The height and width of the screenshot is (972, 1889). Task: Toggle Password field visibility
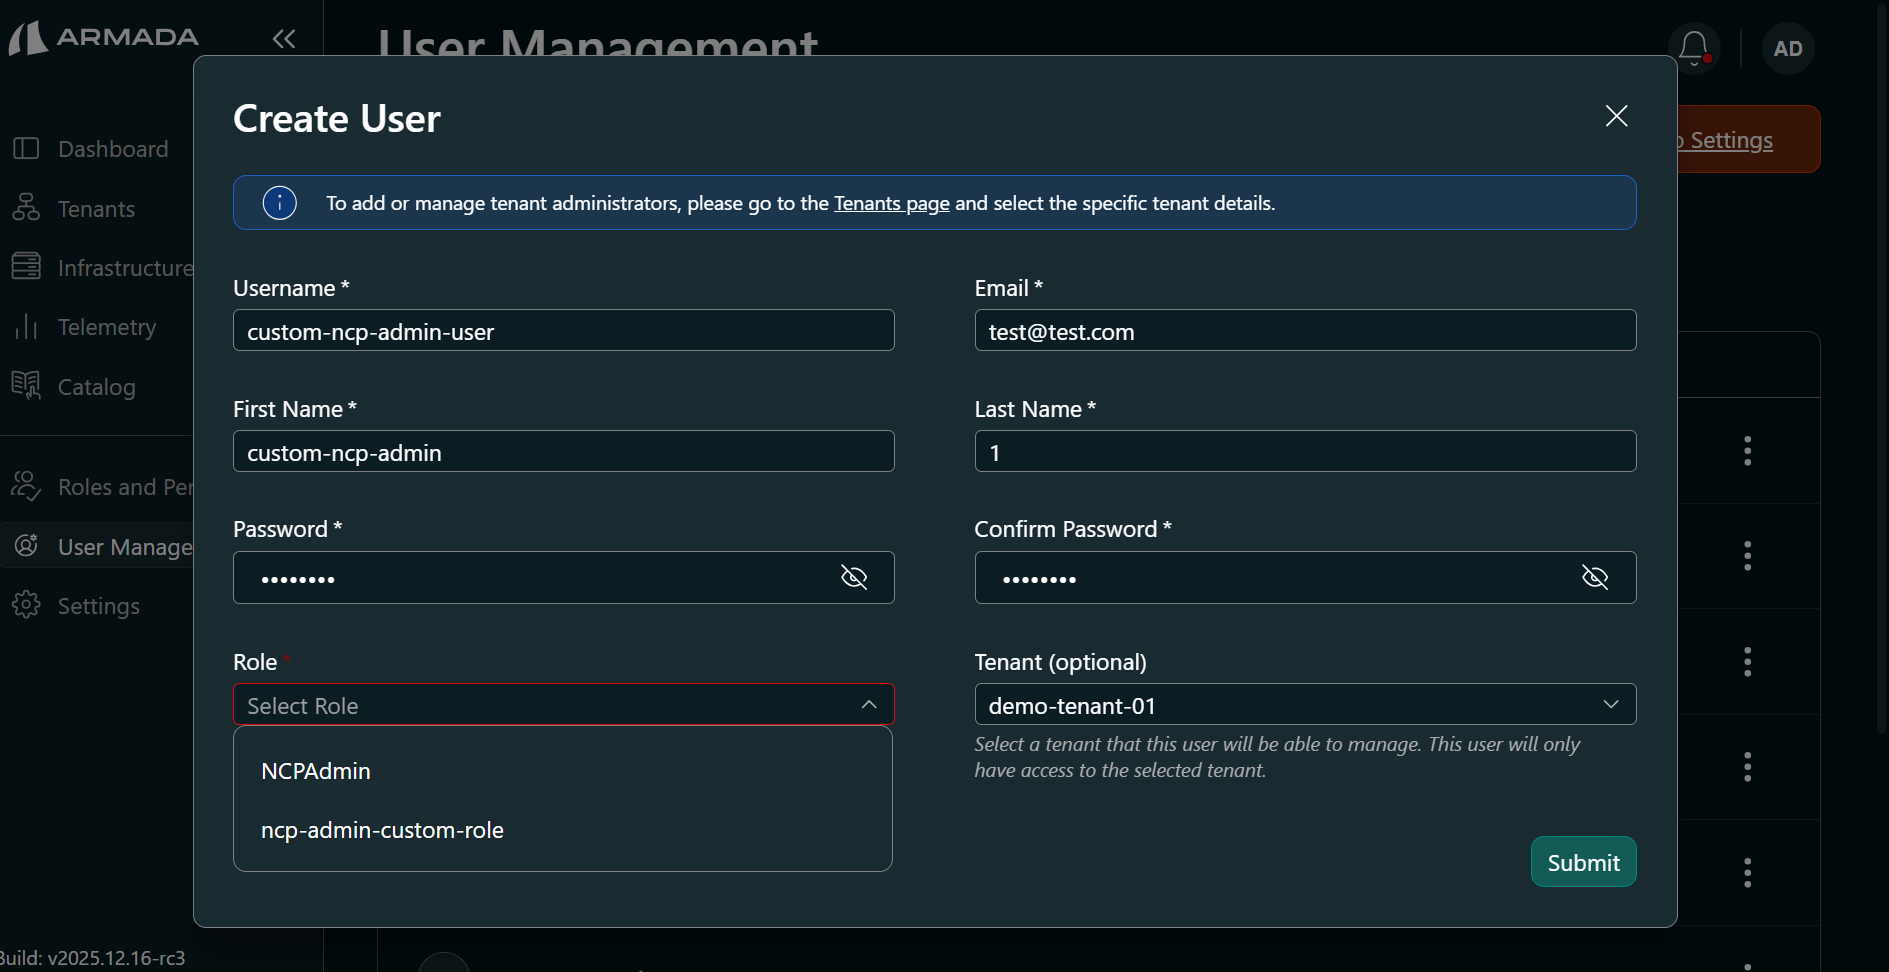(x=855, y=577)
